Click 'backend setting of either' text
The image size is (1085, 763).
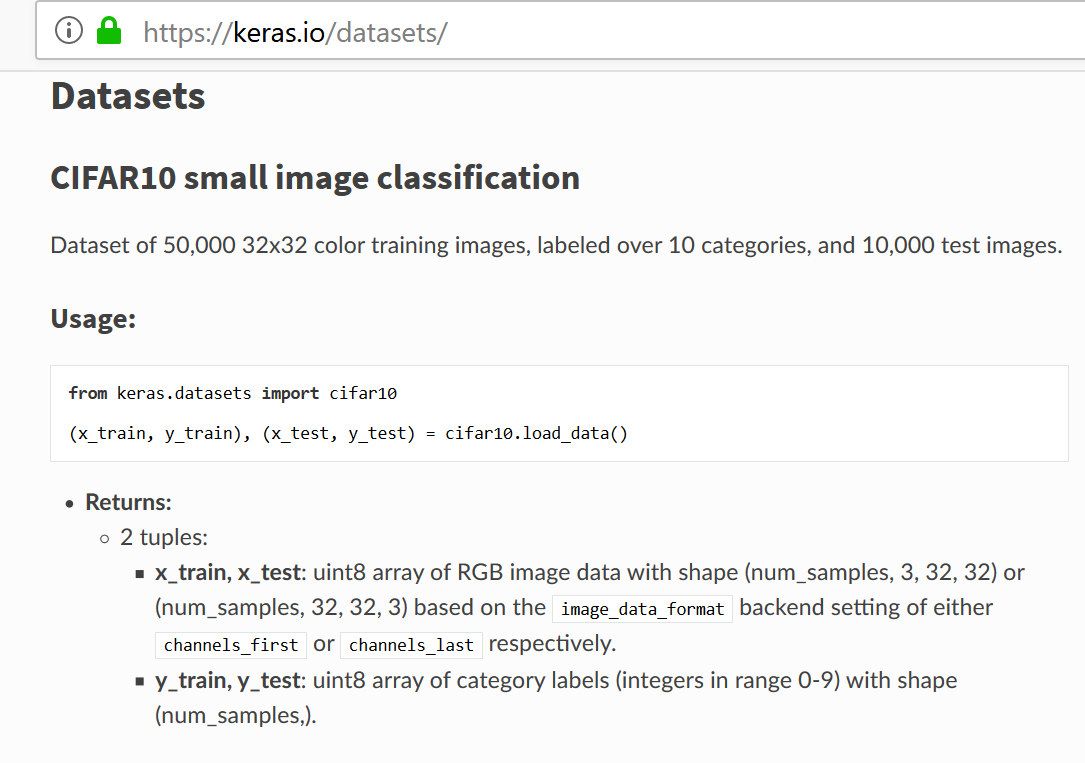[866, 607]
